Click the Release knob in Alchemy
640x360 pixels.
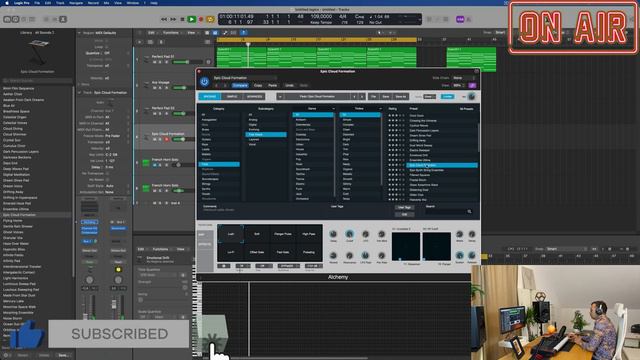472,256
